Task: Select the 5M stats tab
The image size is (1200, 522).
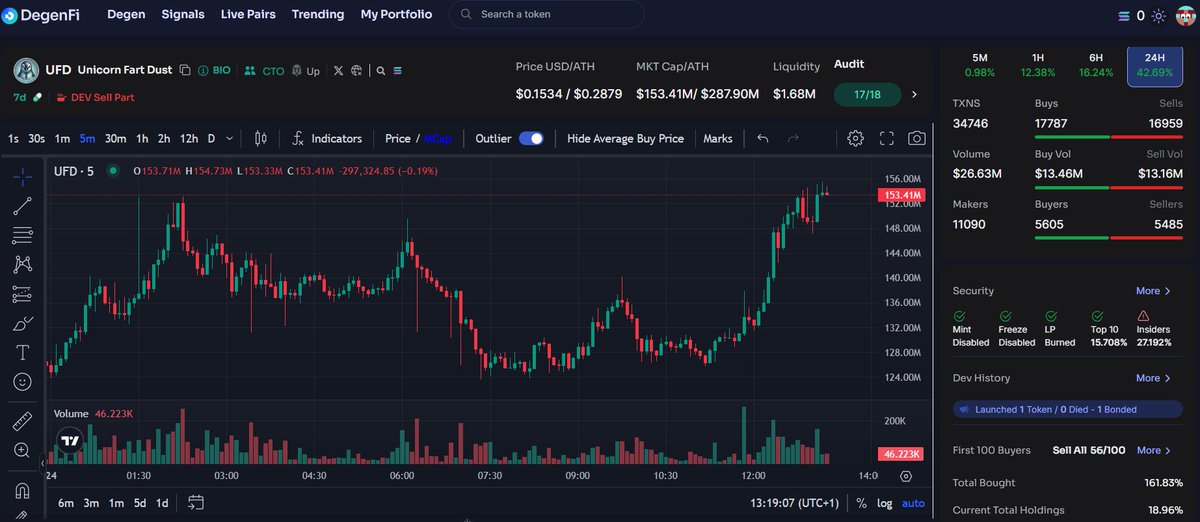Action: (x=980, y=64)
